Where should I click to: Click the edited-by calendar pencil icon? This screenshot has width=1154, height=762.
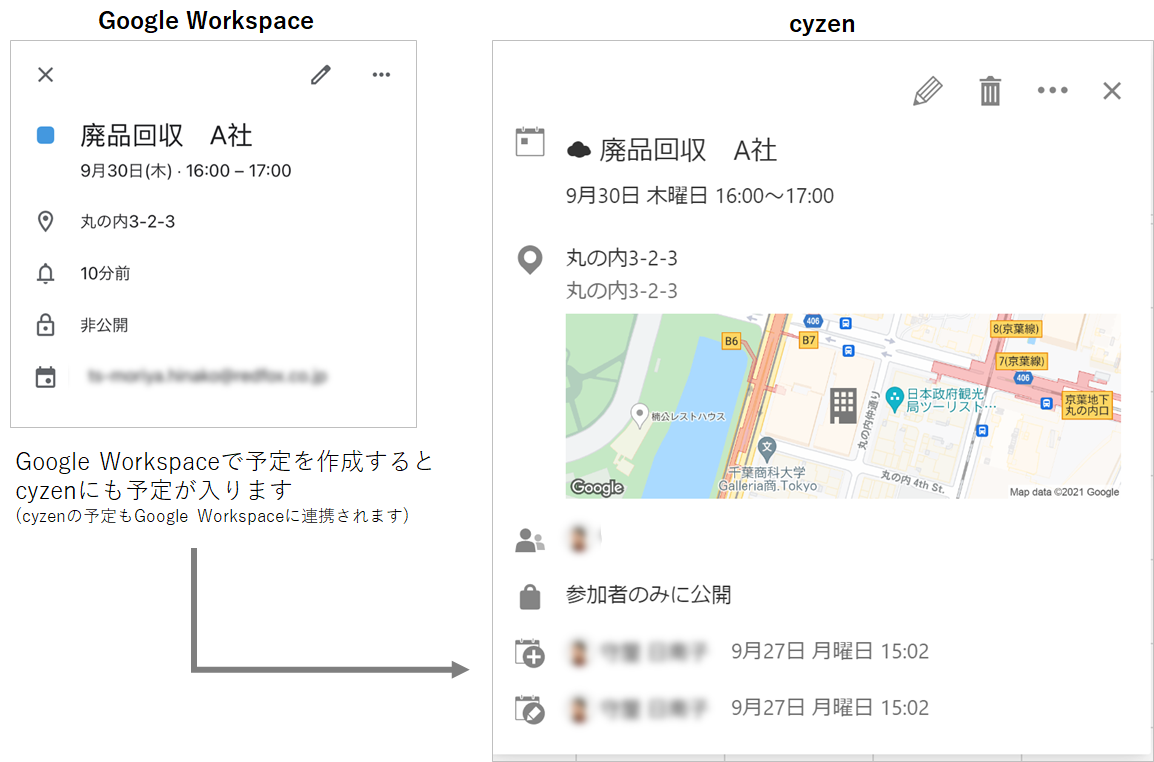530,709
